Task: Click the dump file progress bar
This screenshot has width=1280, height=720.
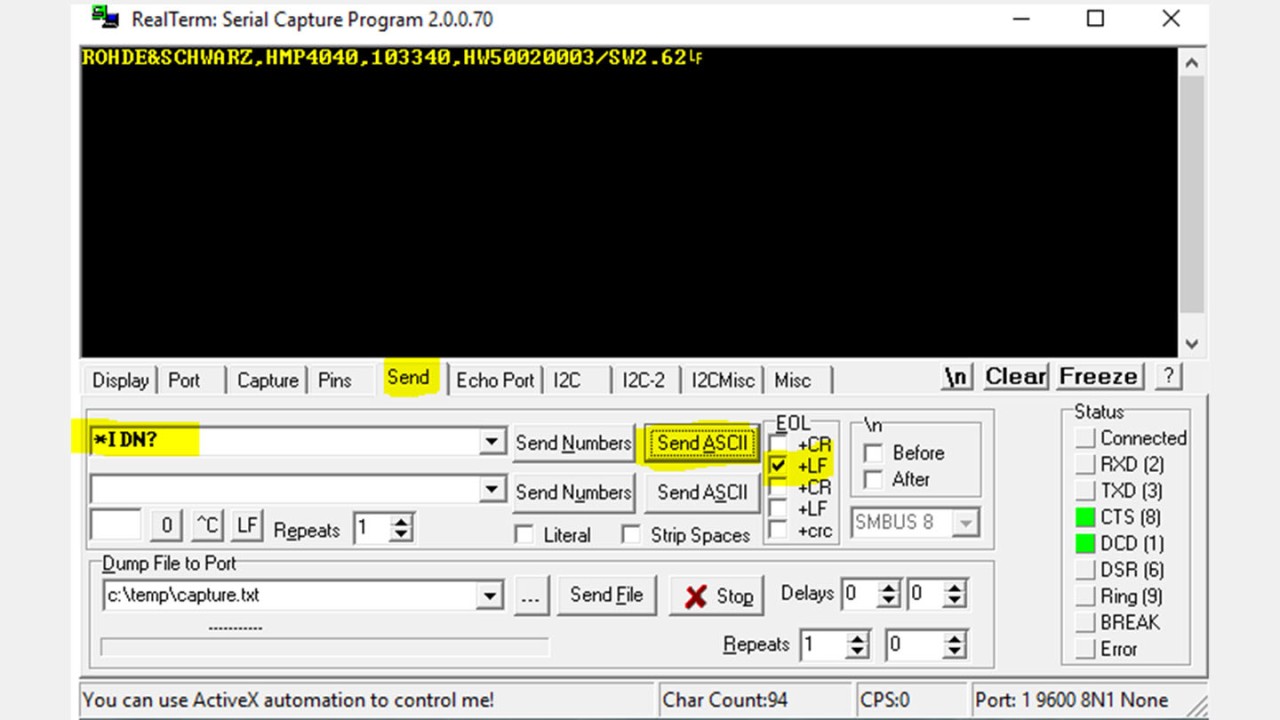Action: click(x=324, y=647)
